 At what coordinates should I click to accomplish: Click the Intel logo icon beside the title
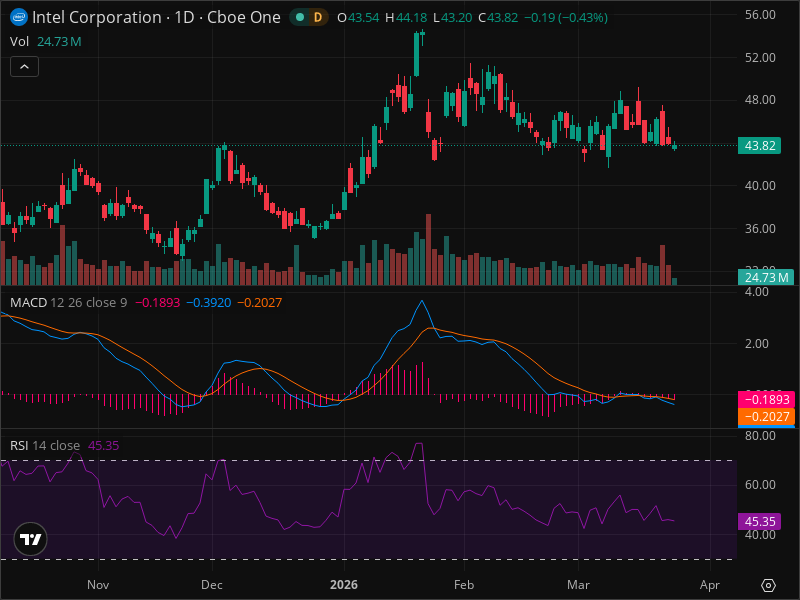click(19, 17)
